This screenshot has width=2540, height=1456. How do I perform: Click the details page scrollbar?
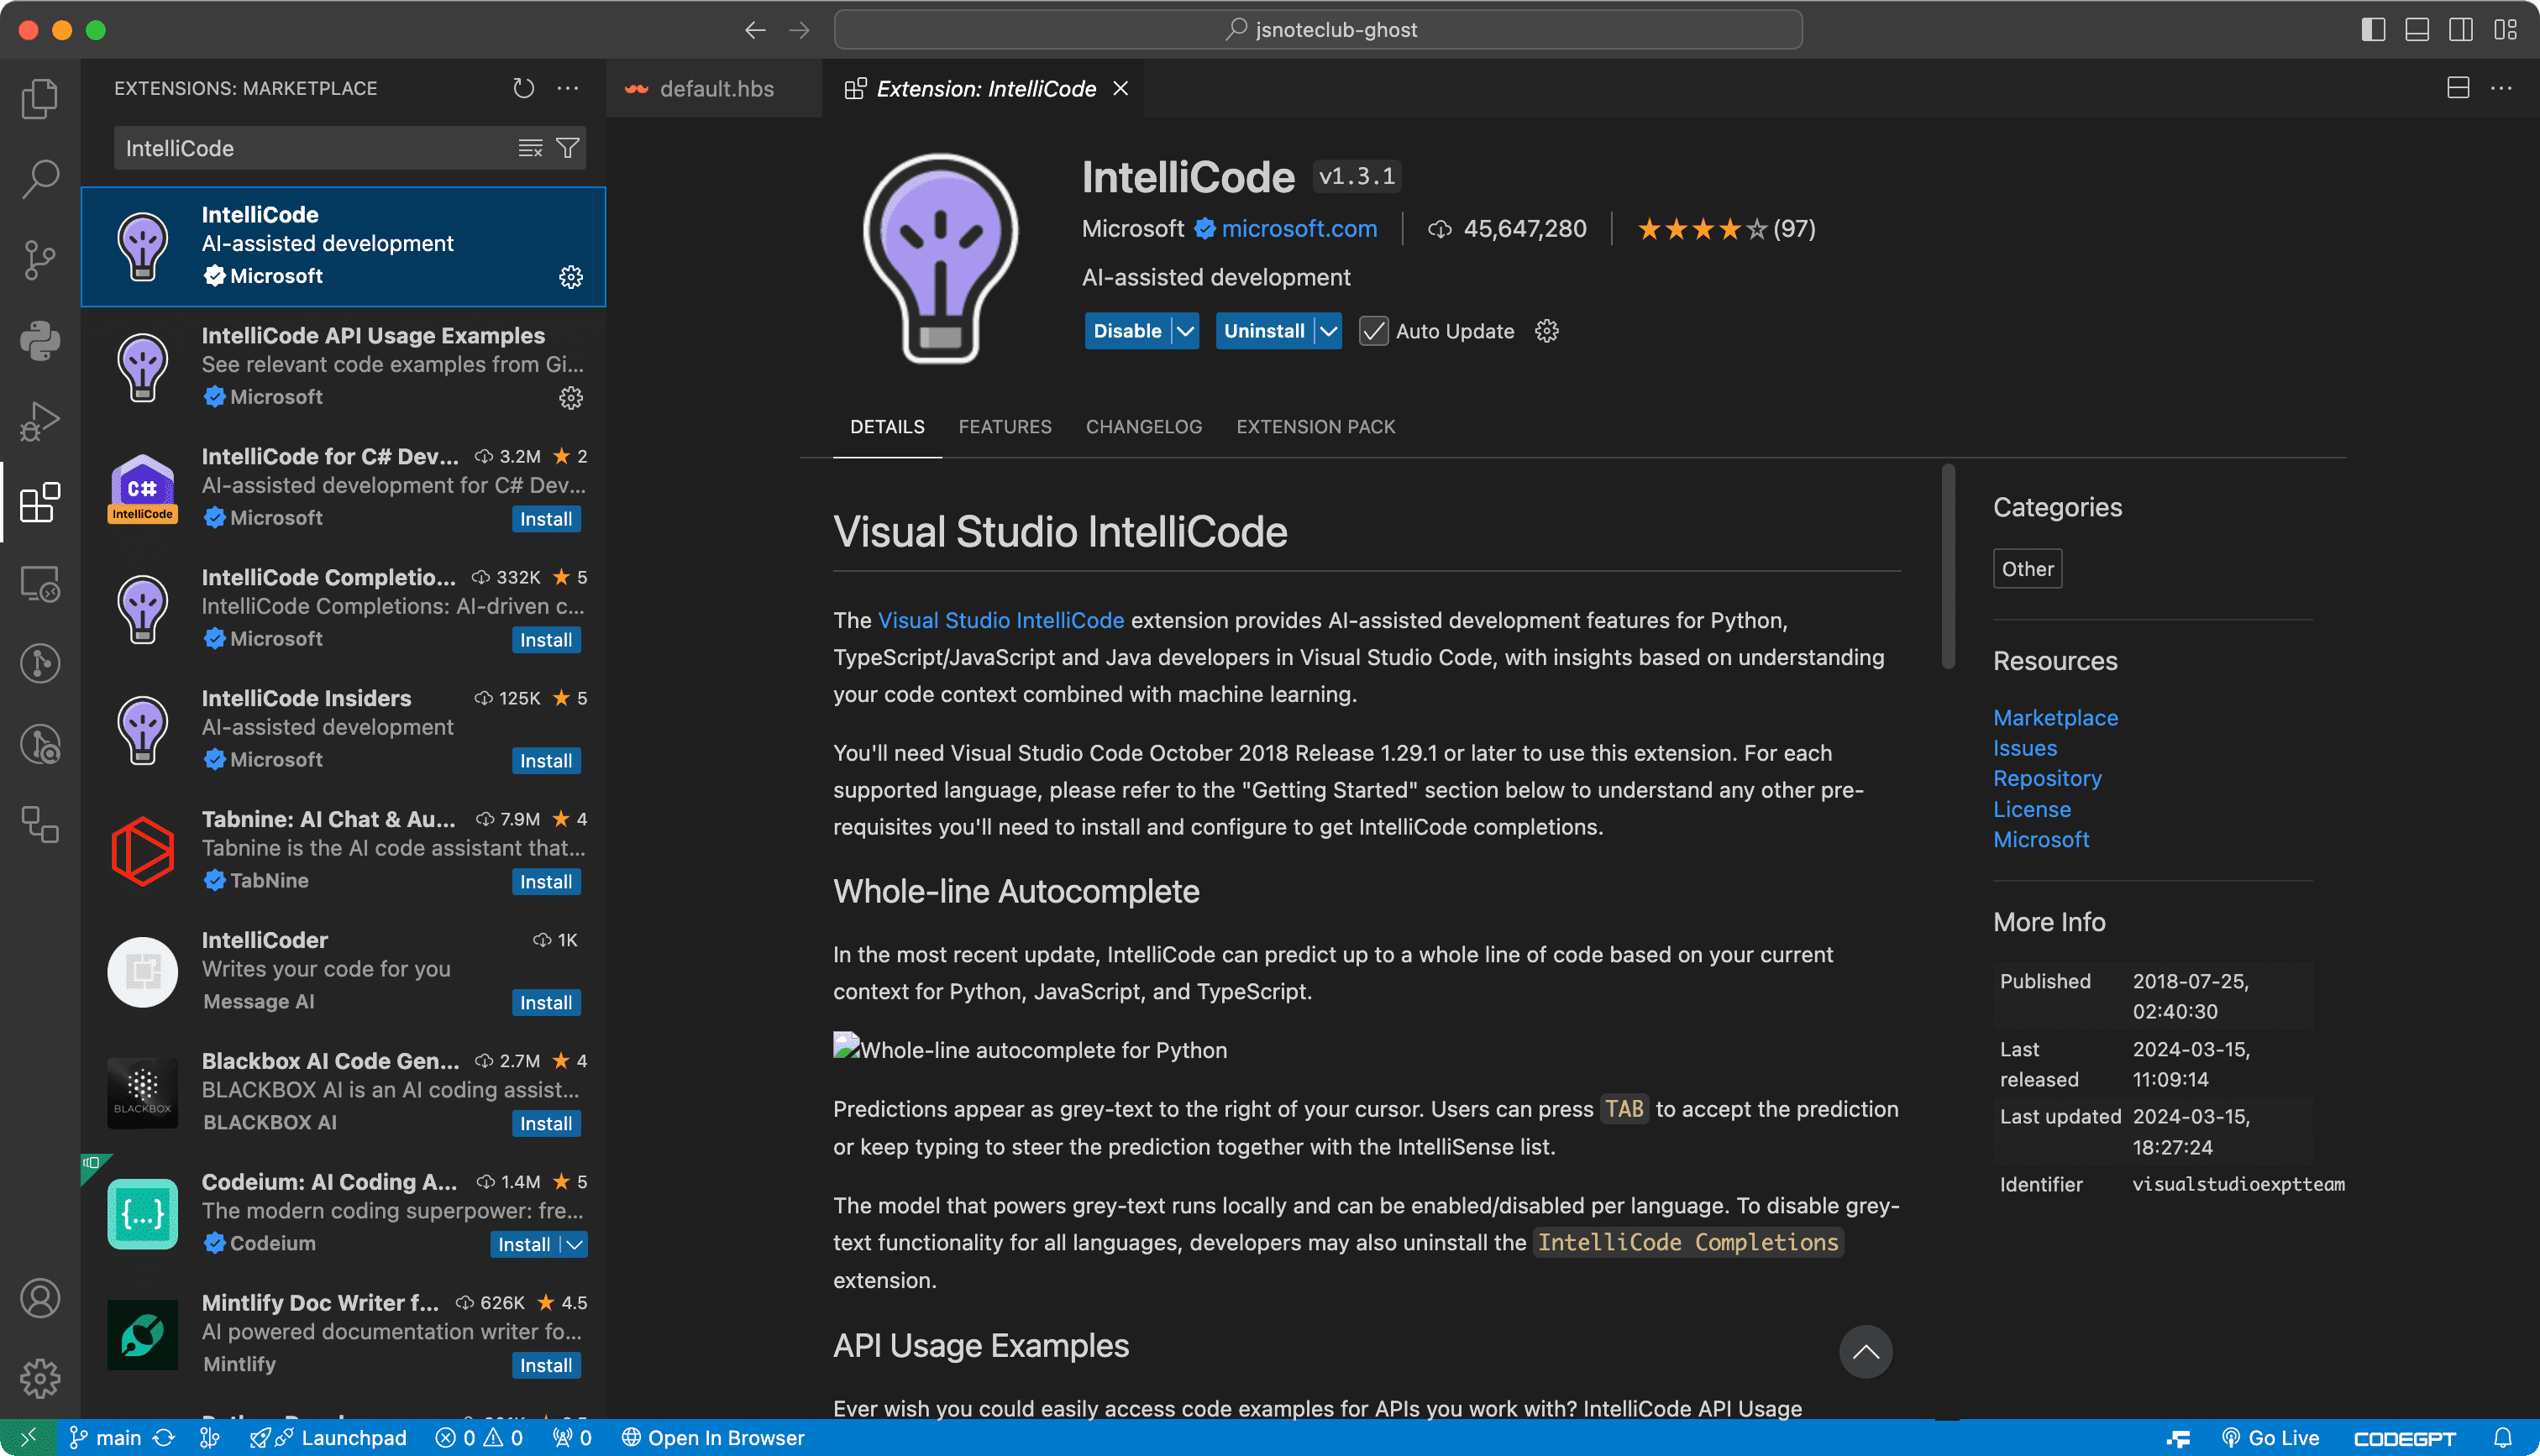[1947, 566]
